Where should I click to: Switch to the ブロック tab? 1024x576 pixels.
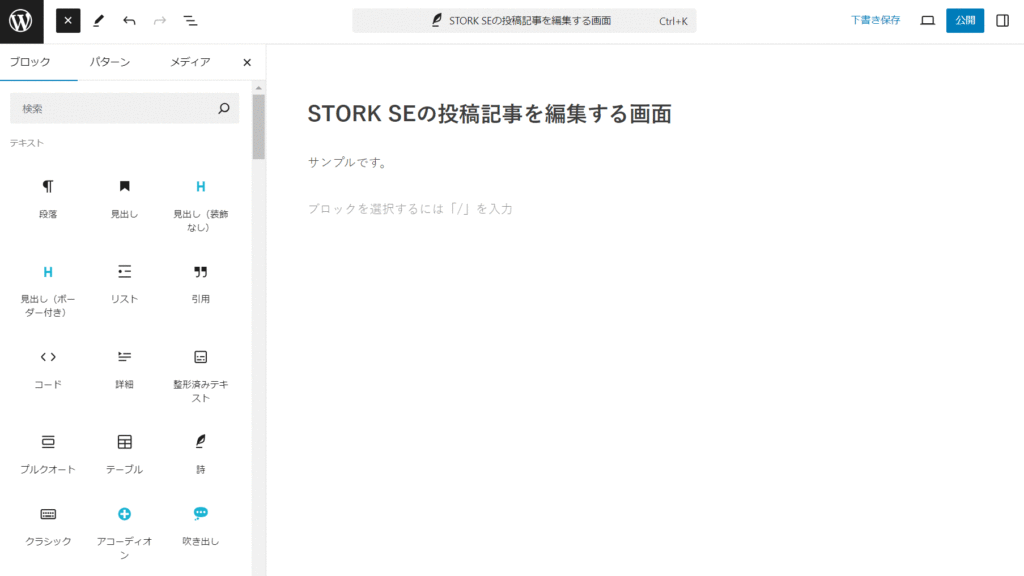coord(30,62)
